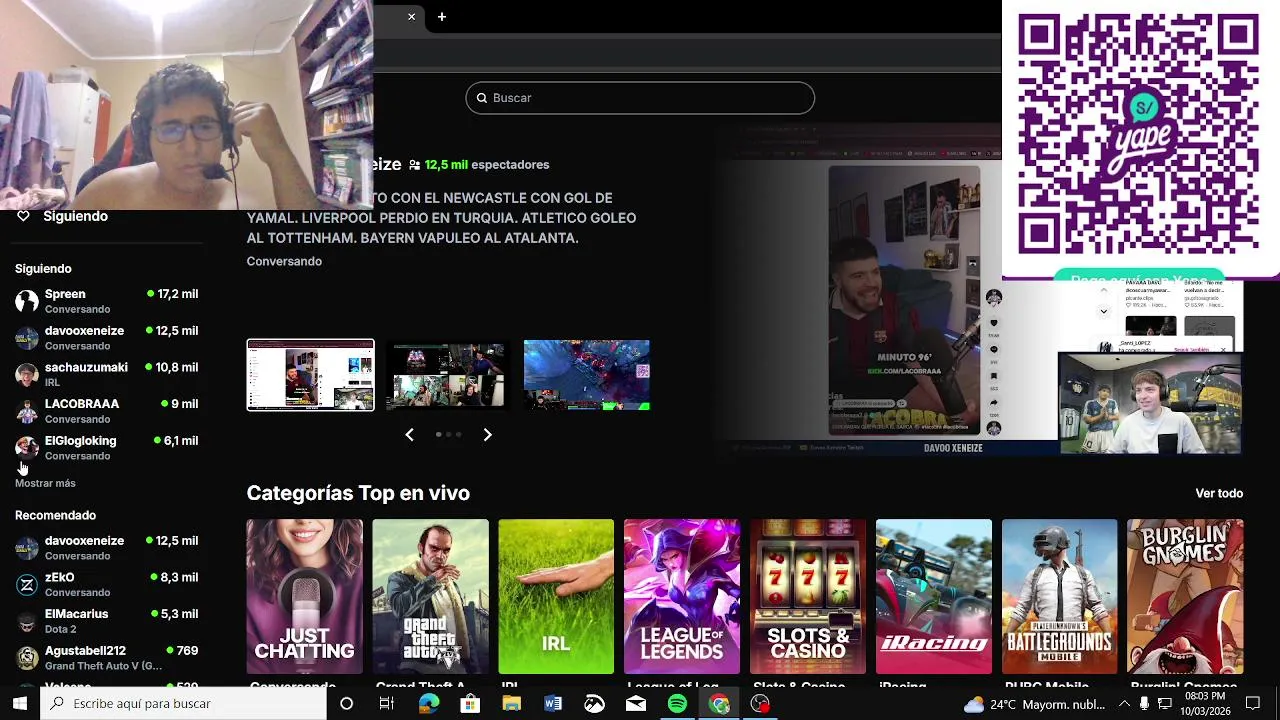The height and width of the screenshot is (720, 1280).
Task: Open the weather widget showing 24°C
Action: [1034, 704]
